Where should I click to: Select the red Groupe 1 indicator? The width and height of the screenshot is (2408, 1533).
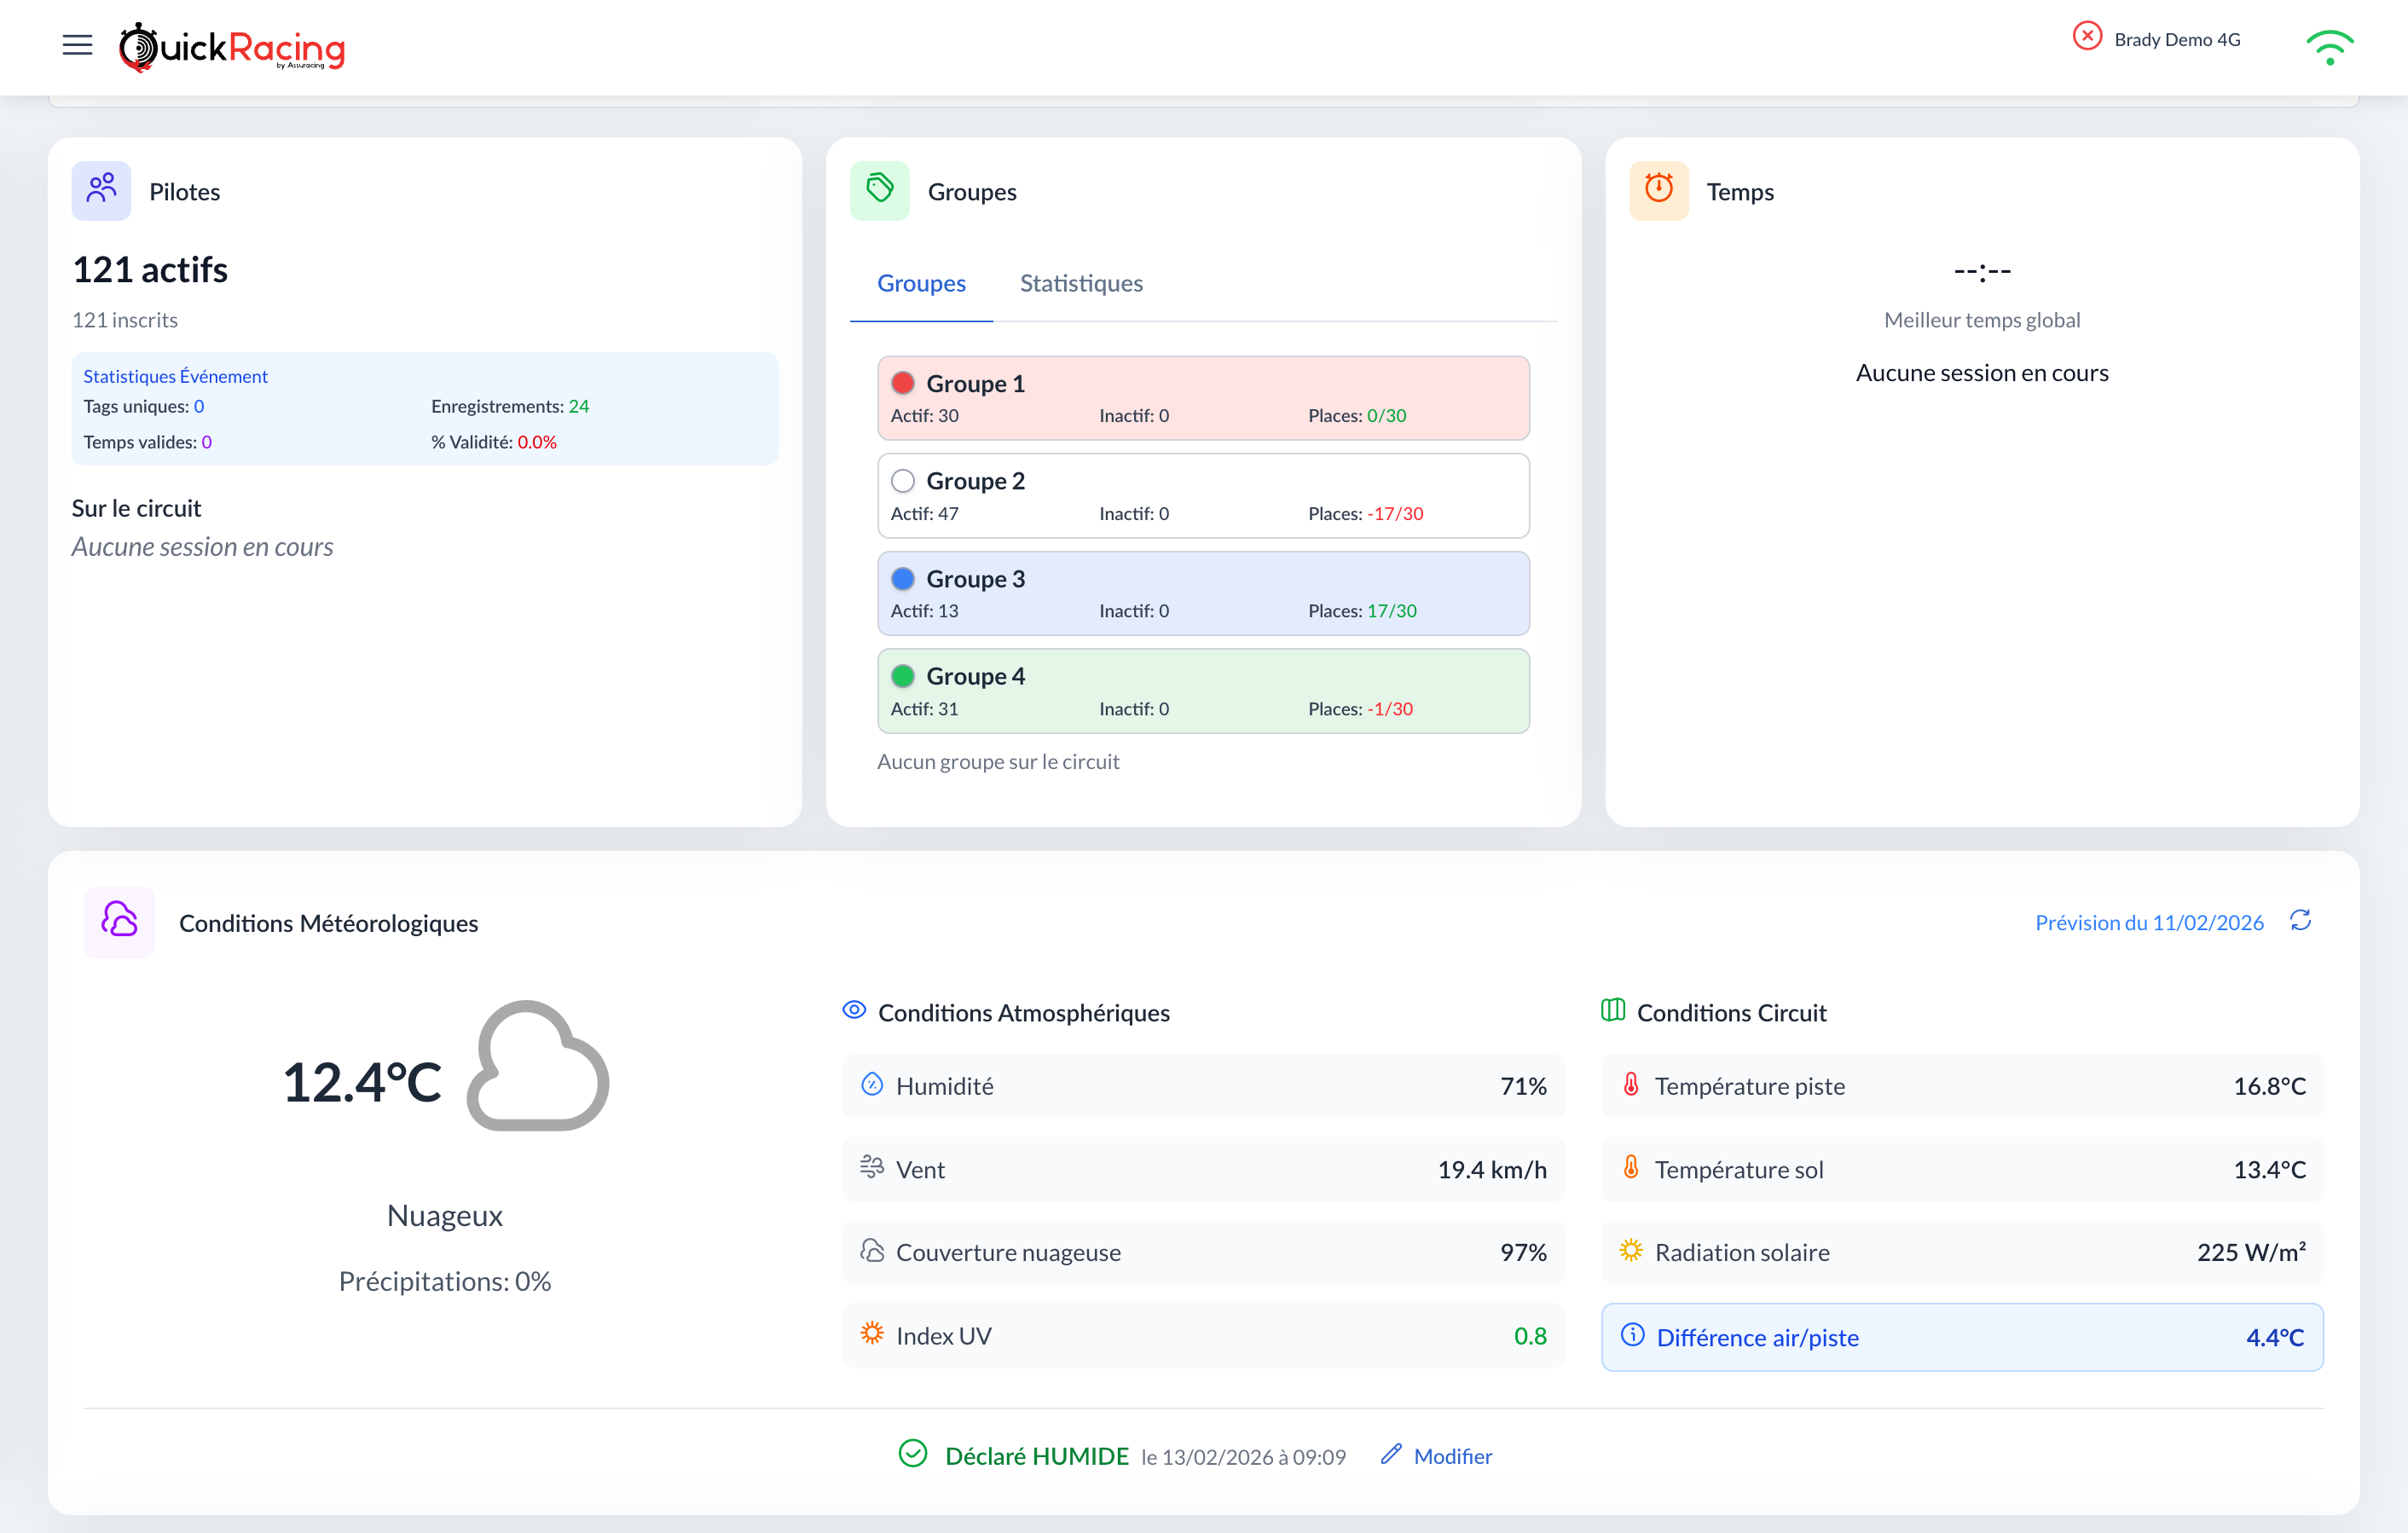pos(903,383)
